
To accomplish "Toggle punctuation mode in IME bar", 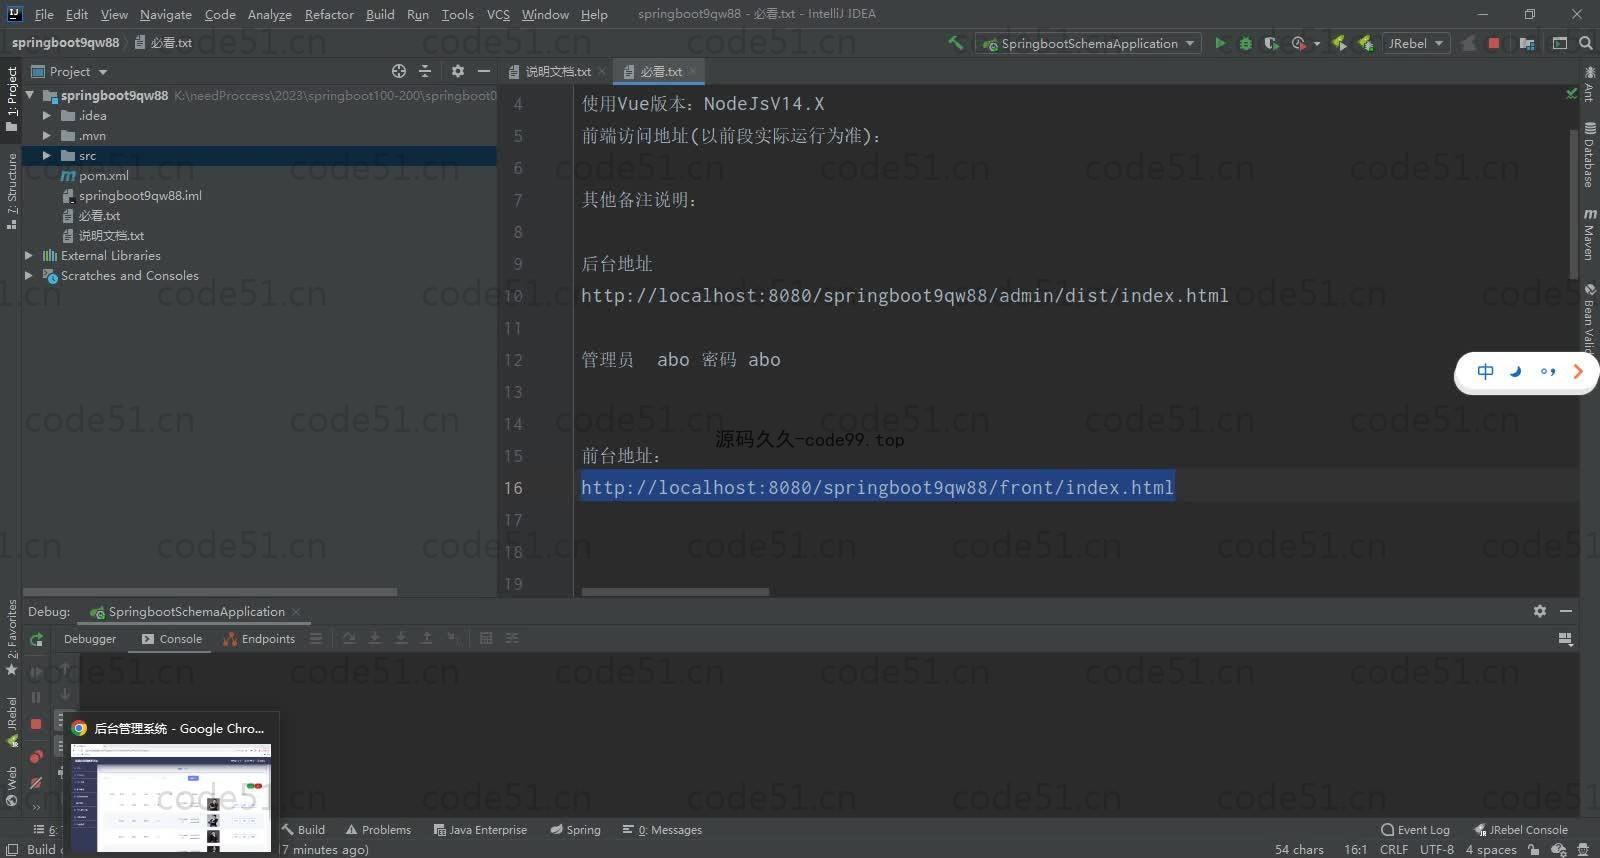I will point(1548,371).
